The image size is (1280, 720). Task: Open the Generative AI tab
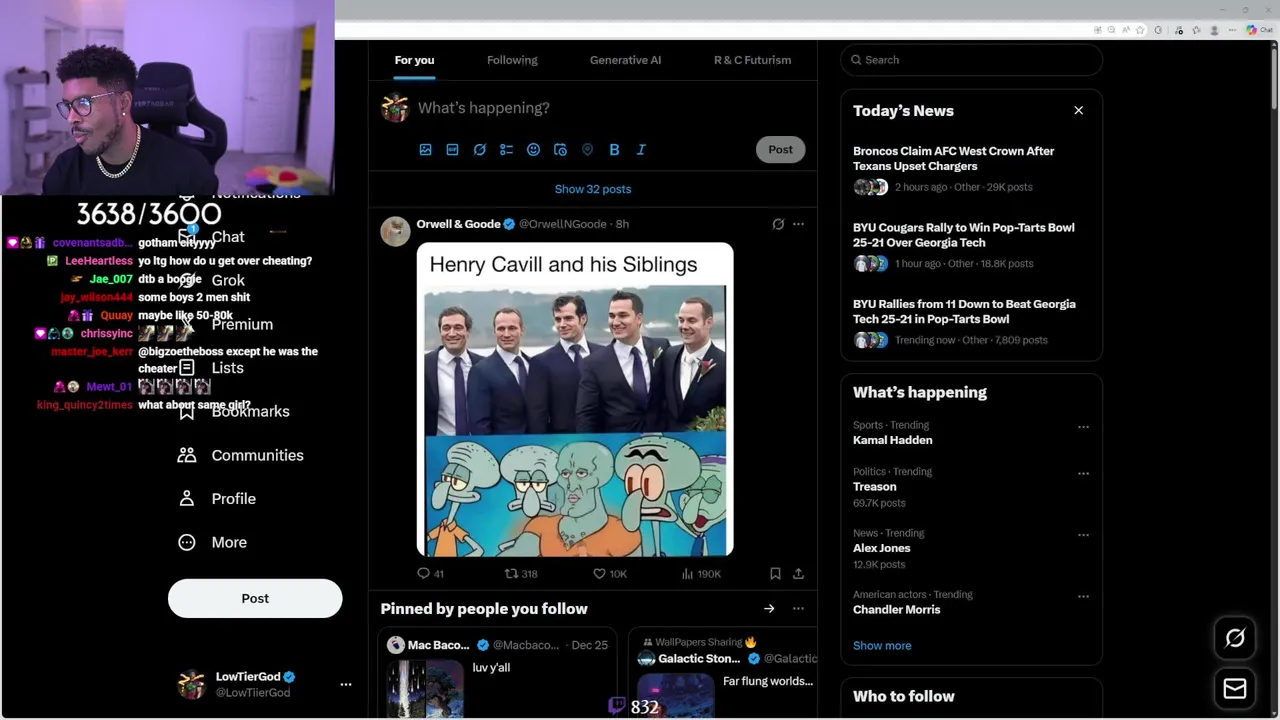(x=625, y=60)
